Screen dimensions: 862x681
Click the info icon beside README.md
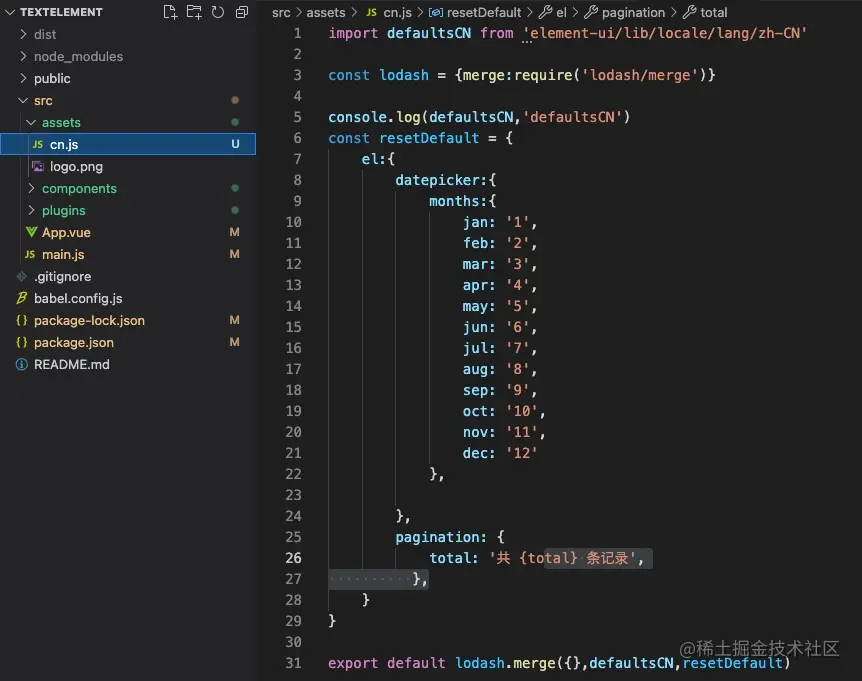point(21,364)
